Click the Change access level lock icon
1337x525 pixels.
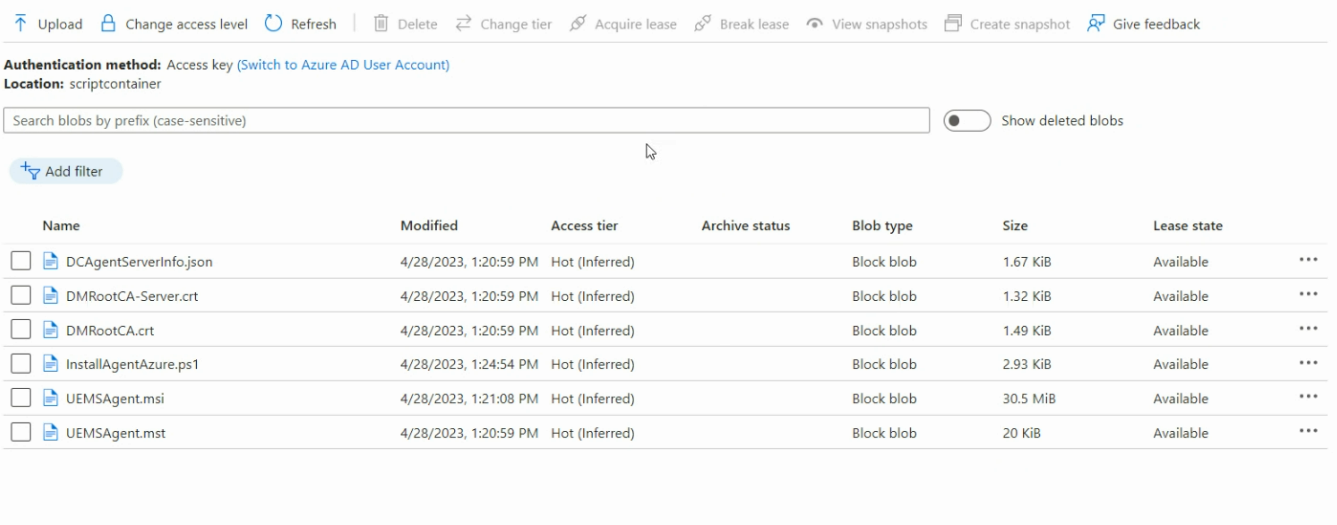tap(109, 24)
